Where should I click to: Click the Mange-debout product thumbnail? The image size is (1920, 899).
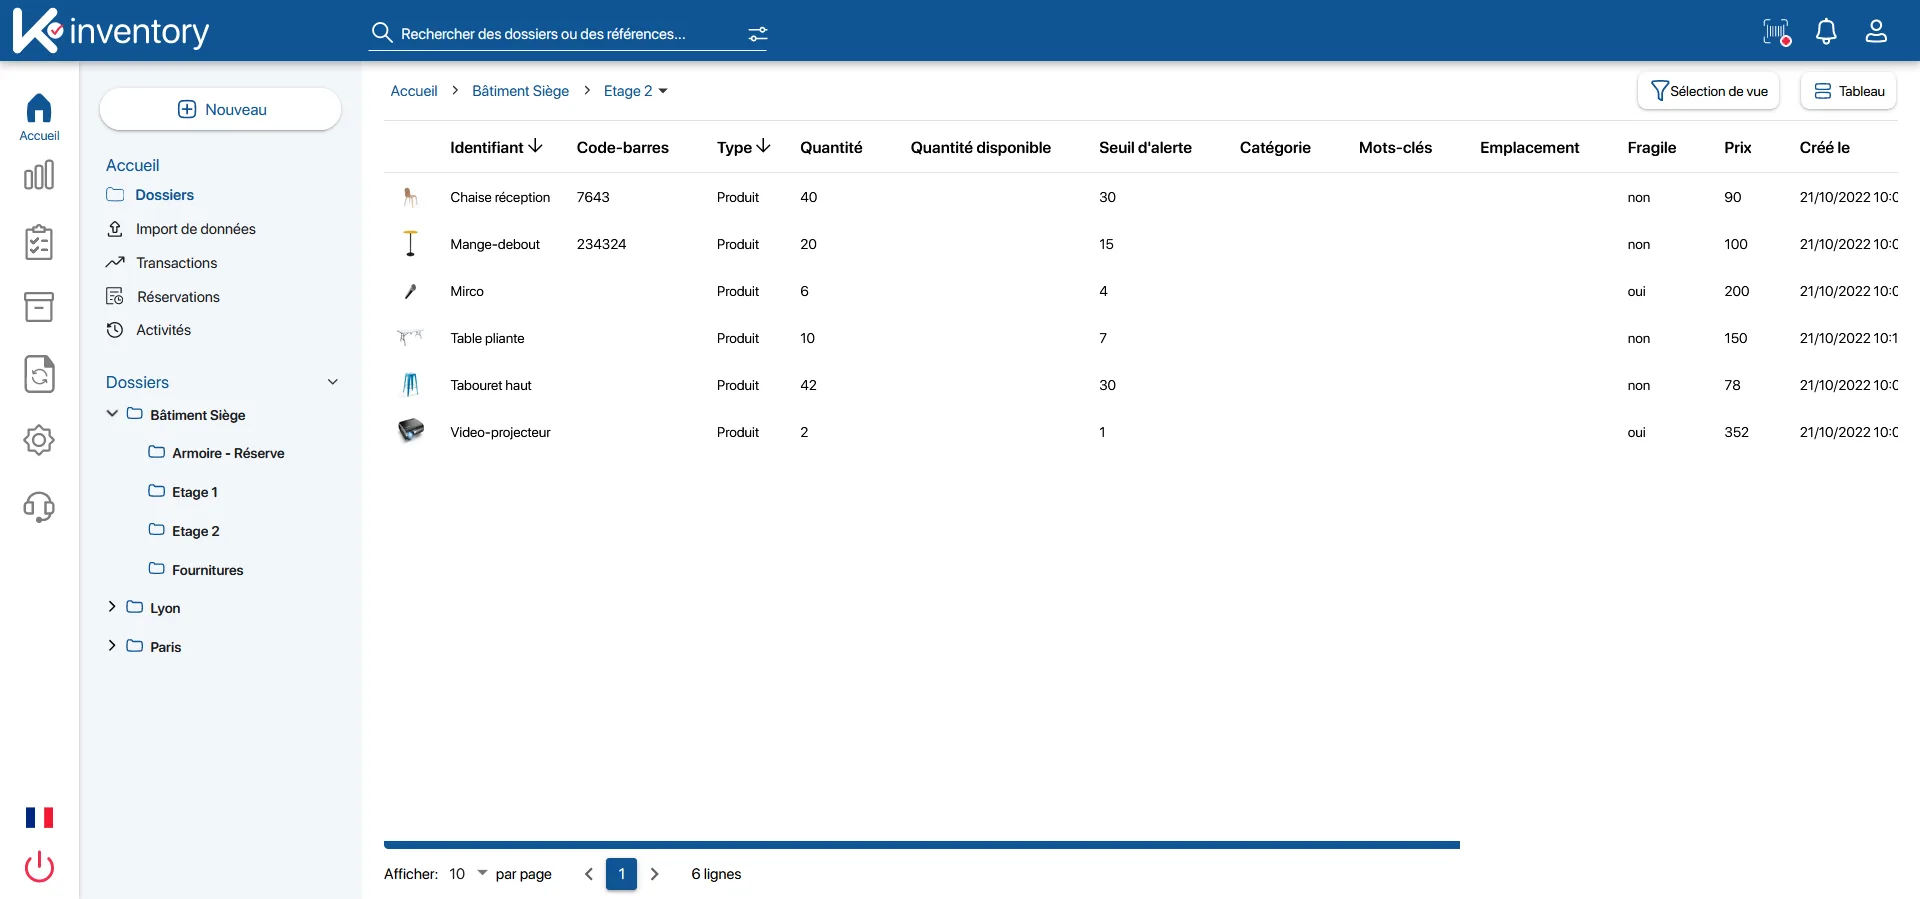click(410, 244)
